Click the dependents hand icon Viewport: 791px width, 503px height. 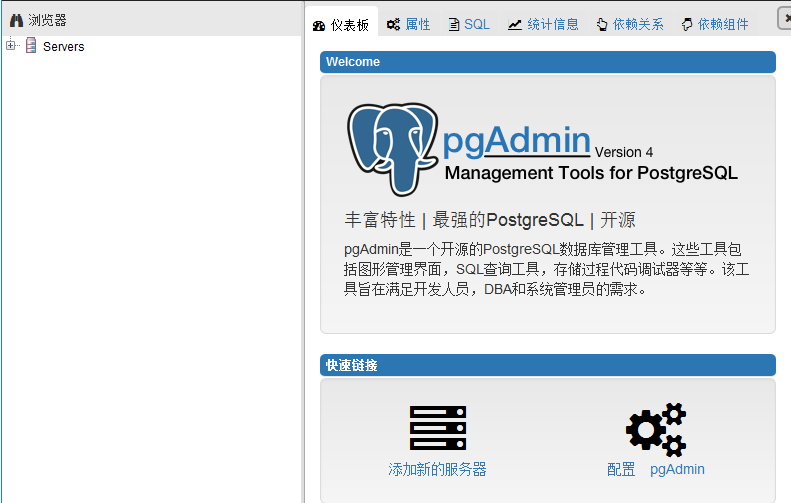coord(687,24)
